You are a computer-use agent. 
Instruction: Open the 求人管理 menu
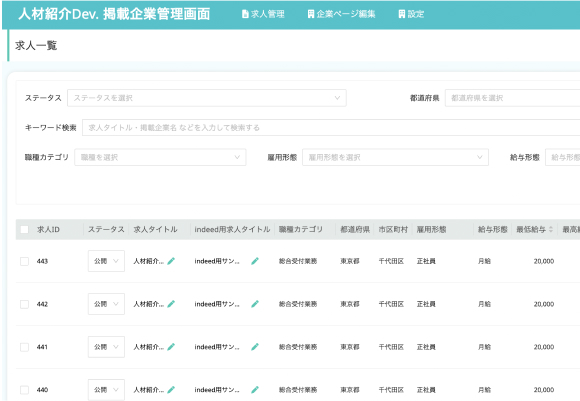pos(263,14)
